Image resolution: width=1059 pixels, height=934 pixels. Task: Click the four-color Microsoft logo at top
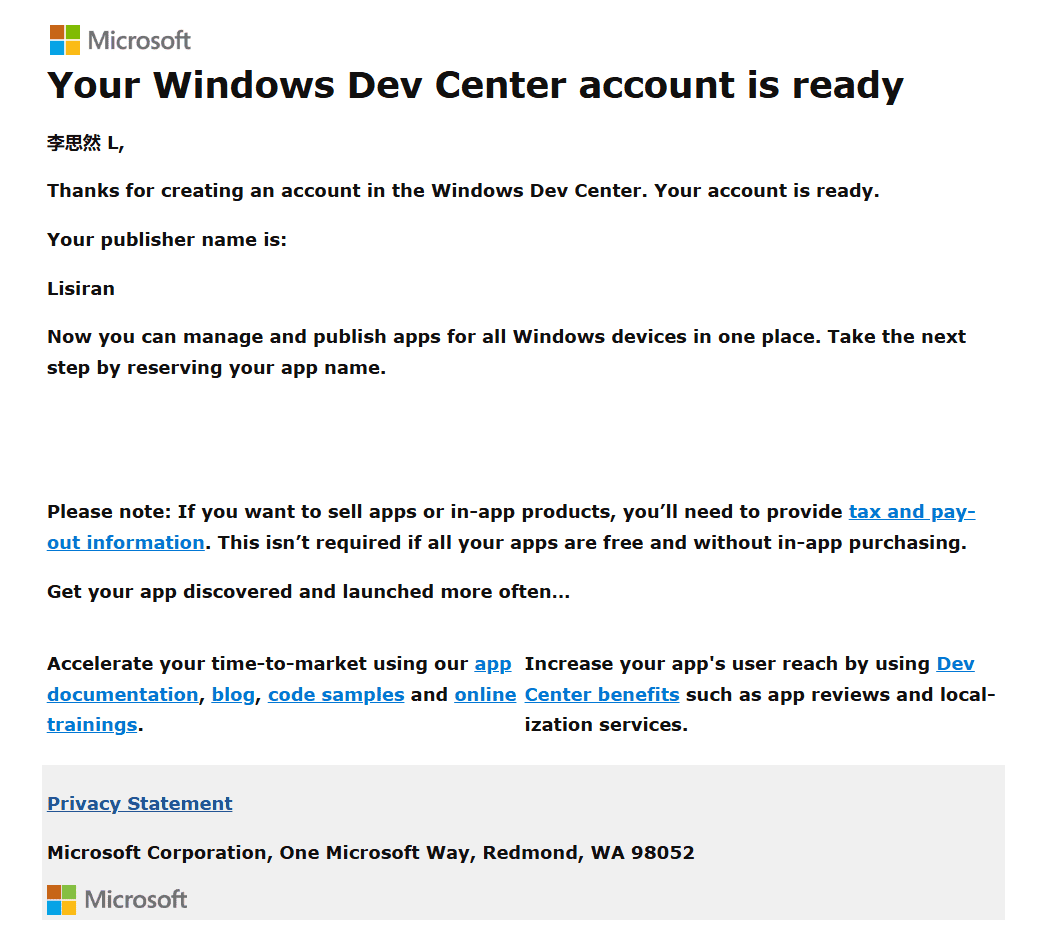[64, 40]
